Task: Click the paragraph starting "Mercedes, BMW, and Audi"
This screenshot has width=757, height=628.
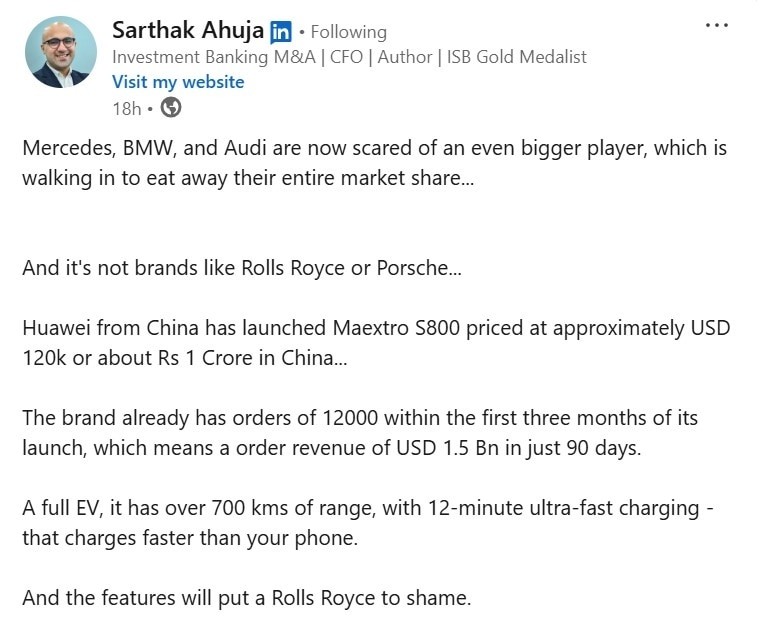Action: point(374,163)
